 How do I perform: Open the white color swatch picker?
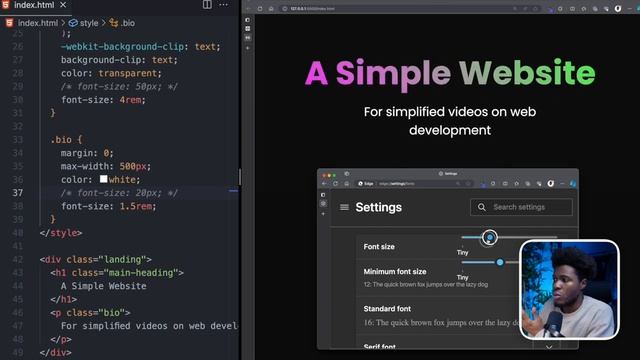(104, 179)
